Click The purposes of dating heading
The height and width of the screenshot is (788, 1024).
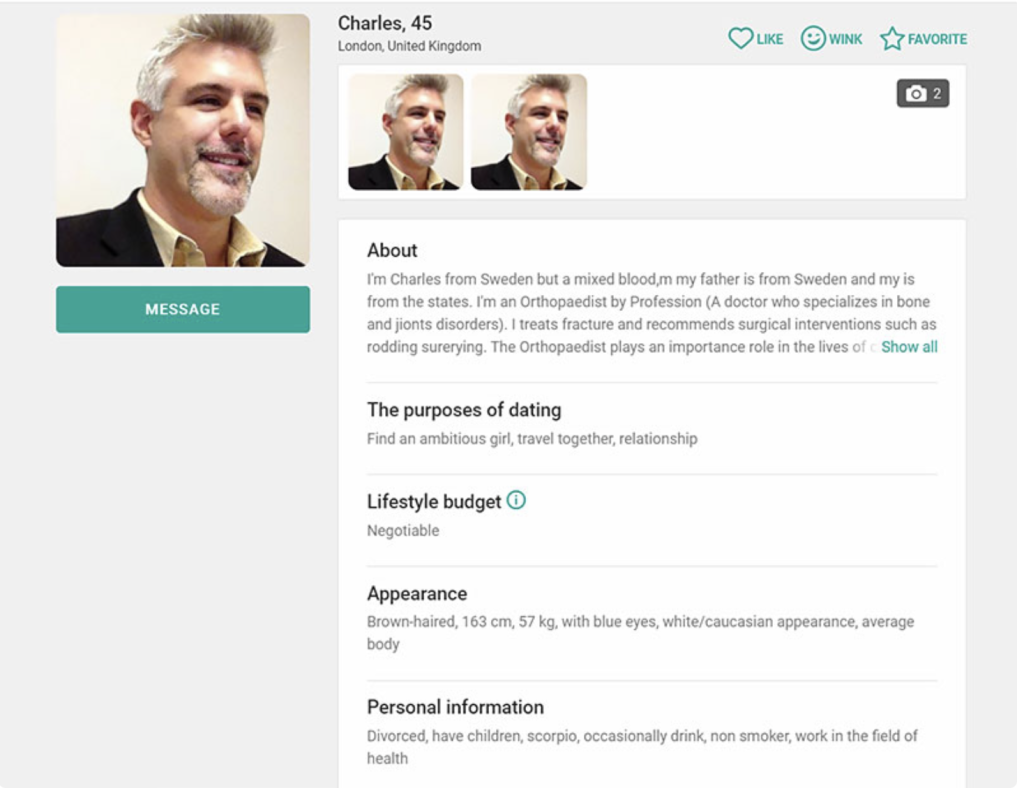tap(464, 410)
